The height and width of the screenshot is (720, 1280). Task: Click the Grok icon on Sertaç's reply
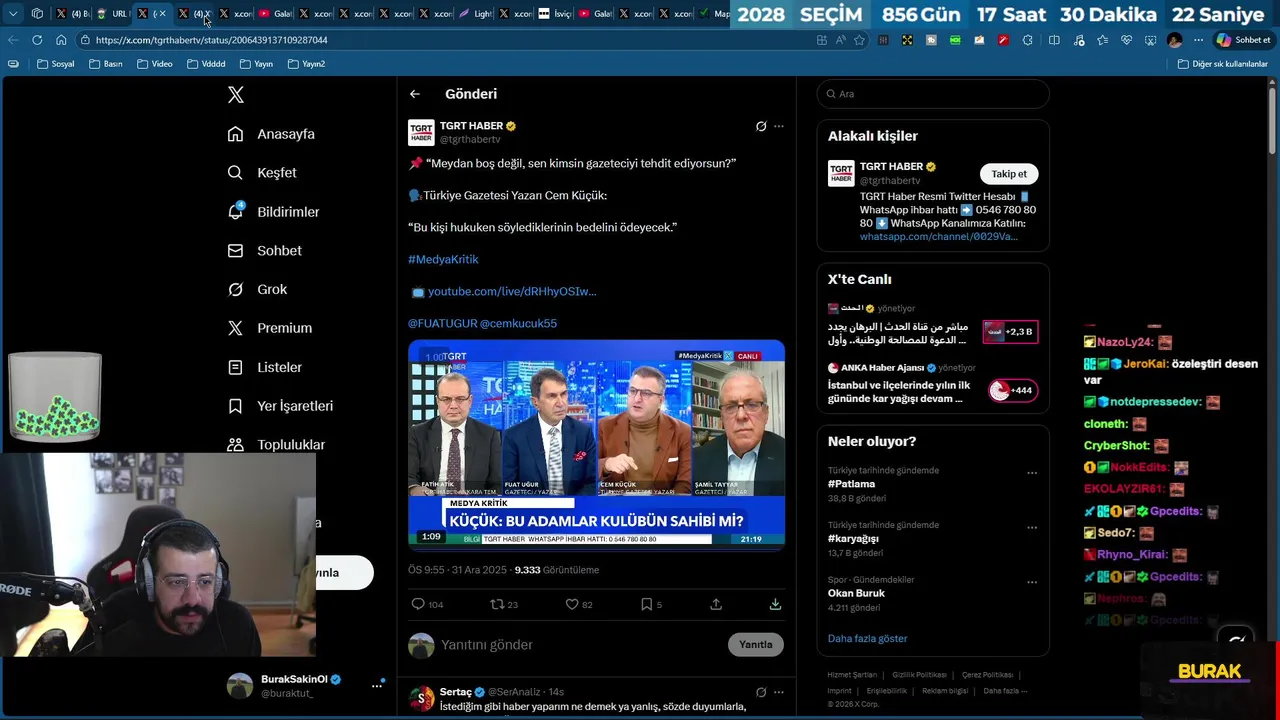pyautogui.click(x=761, y=692)
